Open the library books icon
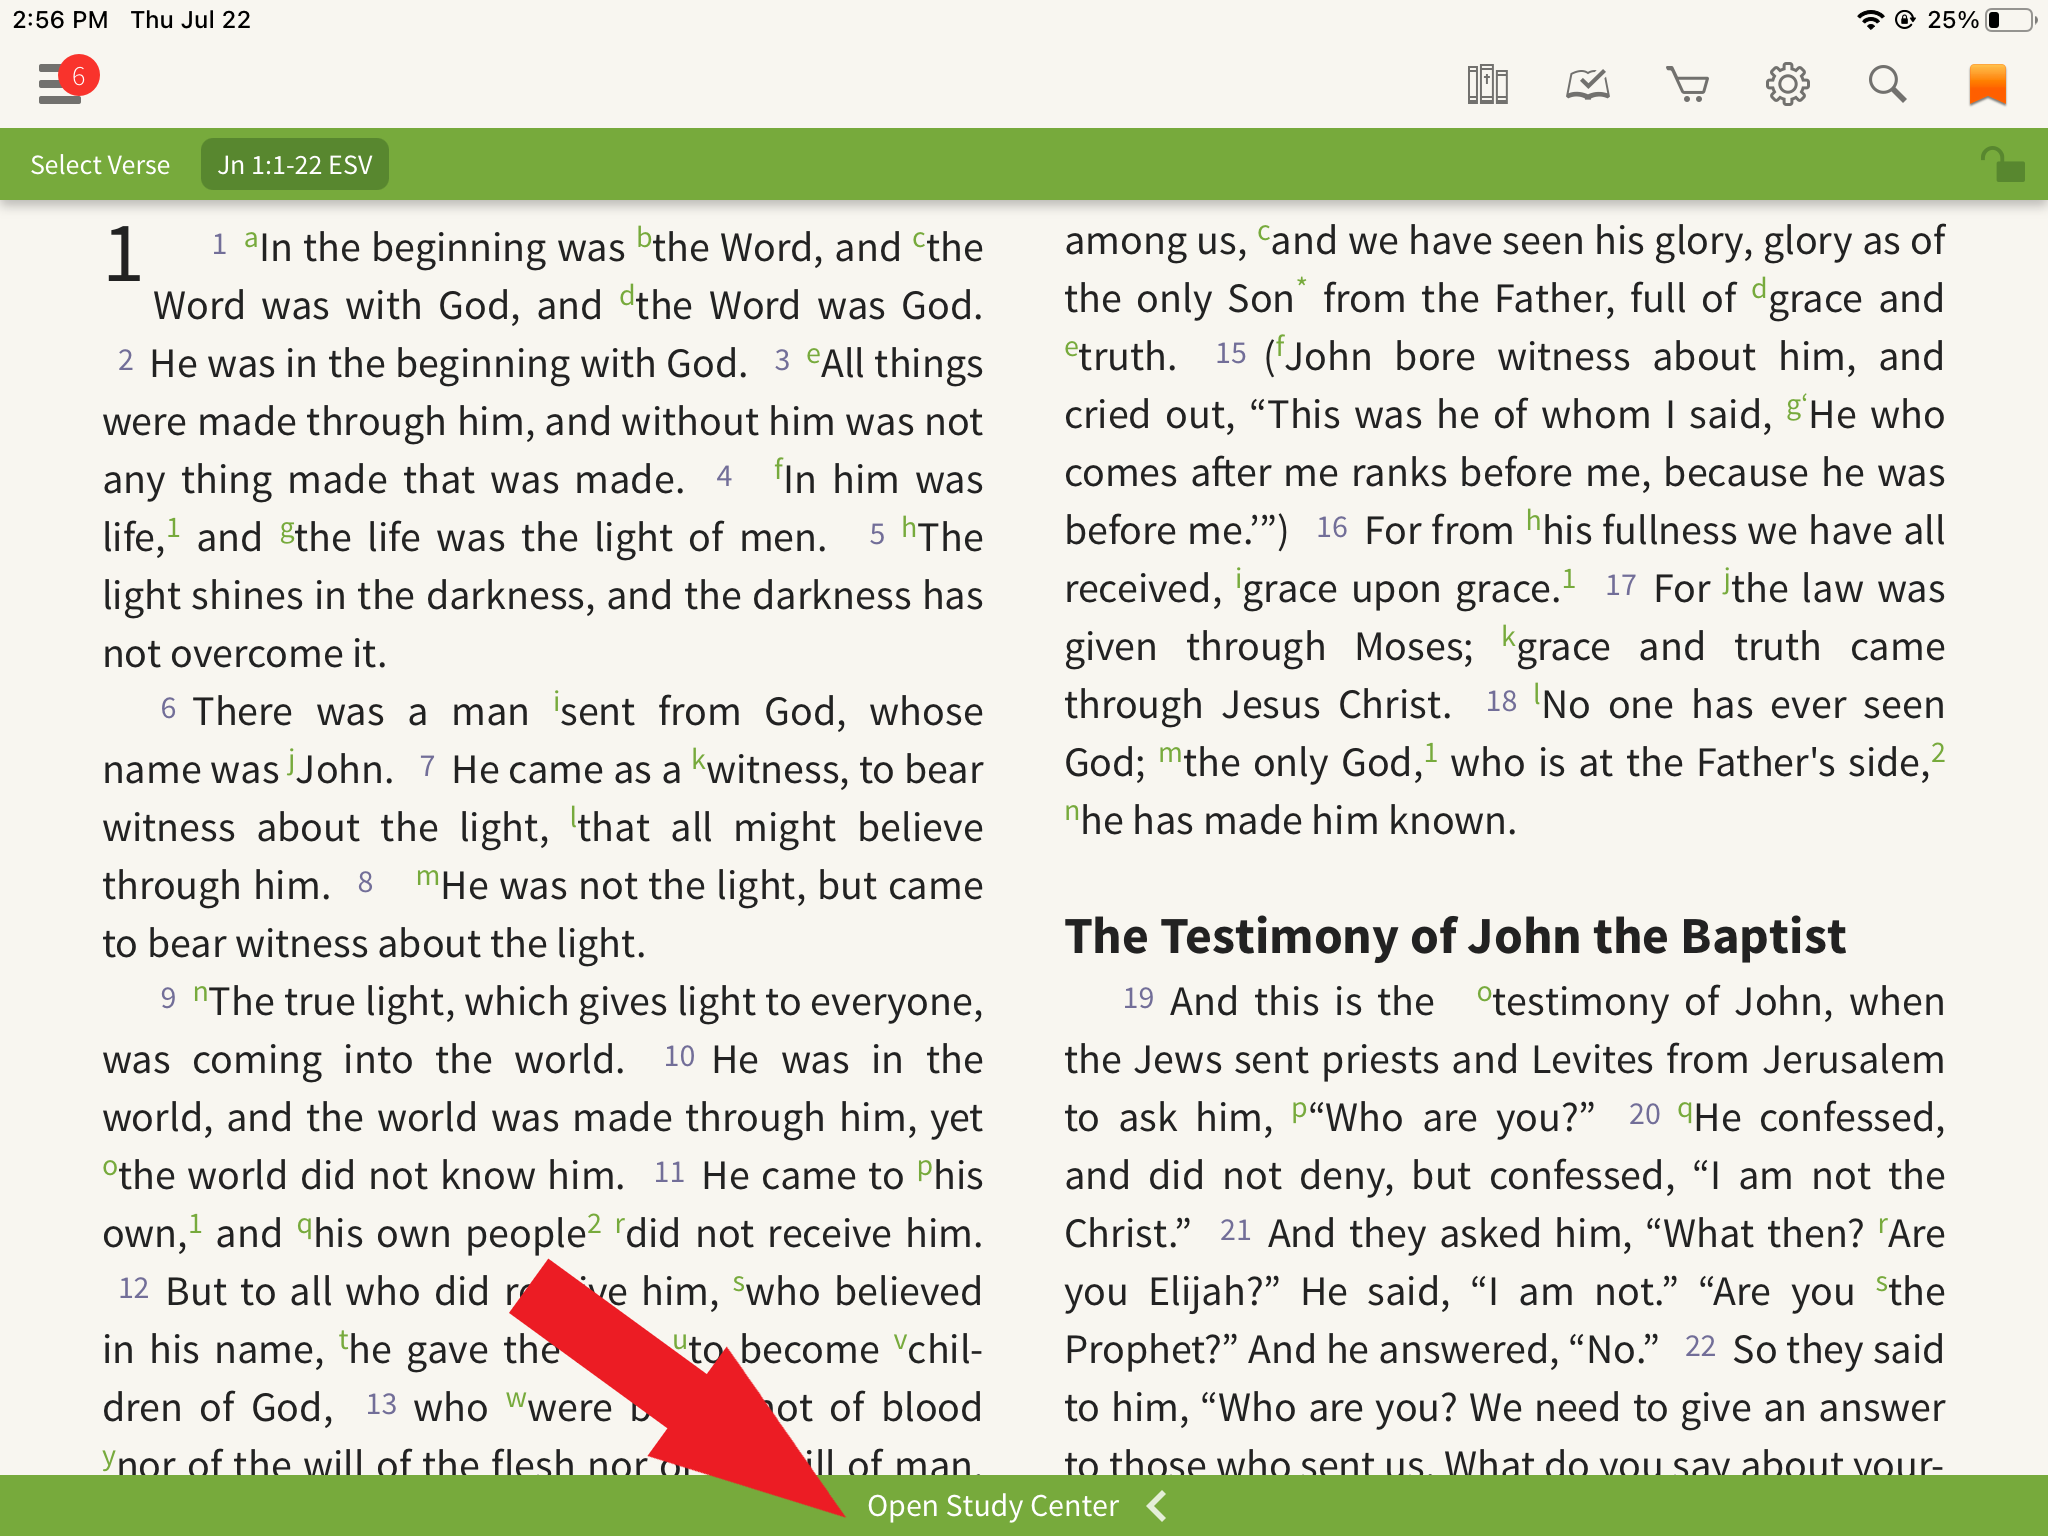The height and width of the screenshot is (1536, 2048). point(1487,84)
